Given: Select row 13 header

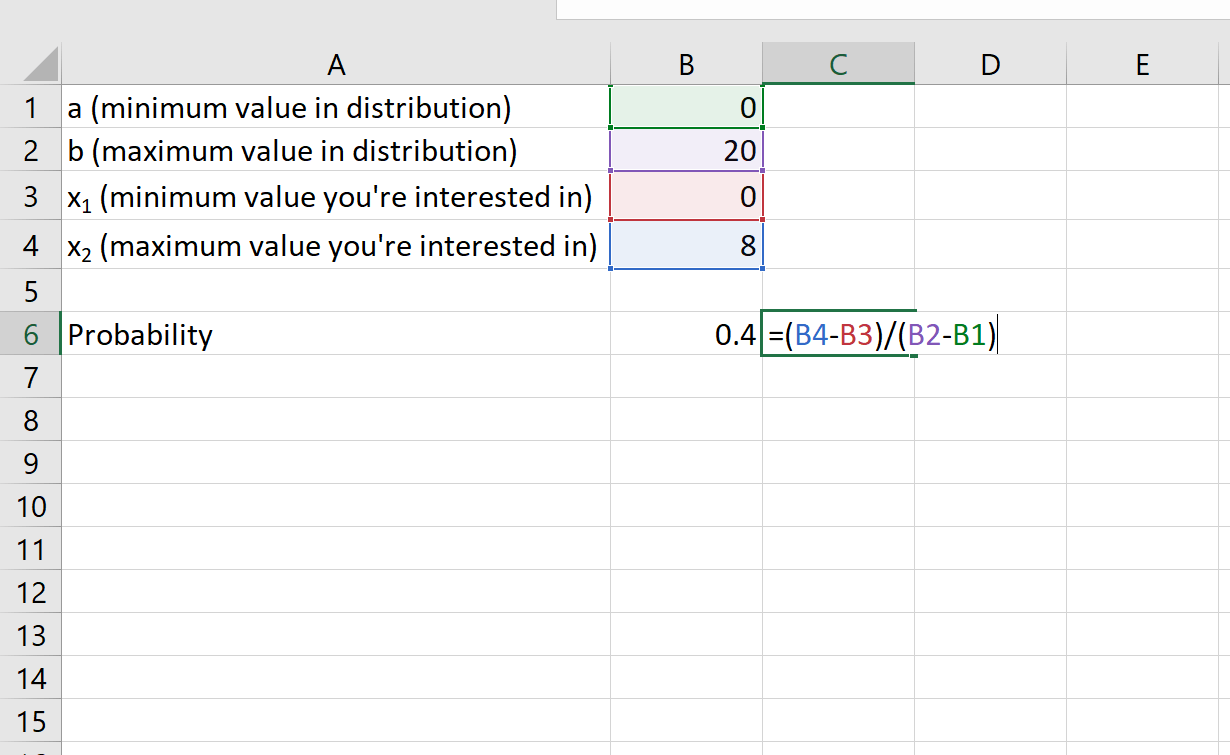Looking at the screenshot, I should point(31,635).
